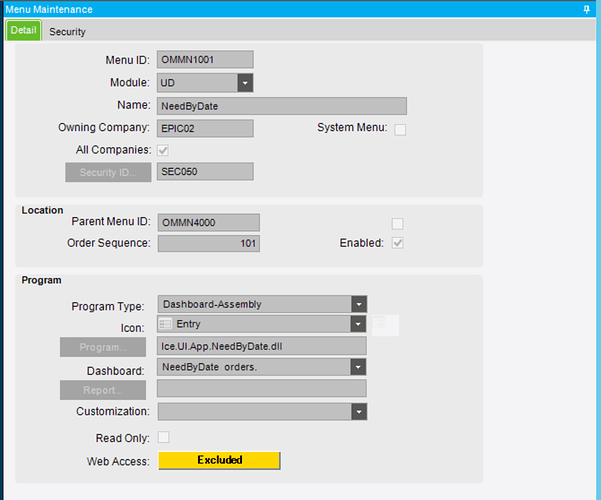Click the Program... button

pos(103,347)
